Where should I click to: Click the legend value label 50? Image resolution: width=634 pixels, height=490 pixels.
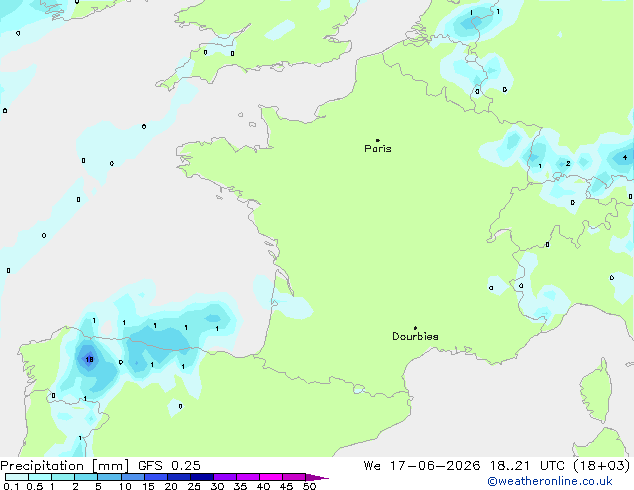(309, 486)
